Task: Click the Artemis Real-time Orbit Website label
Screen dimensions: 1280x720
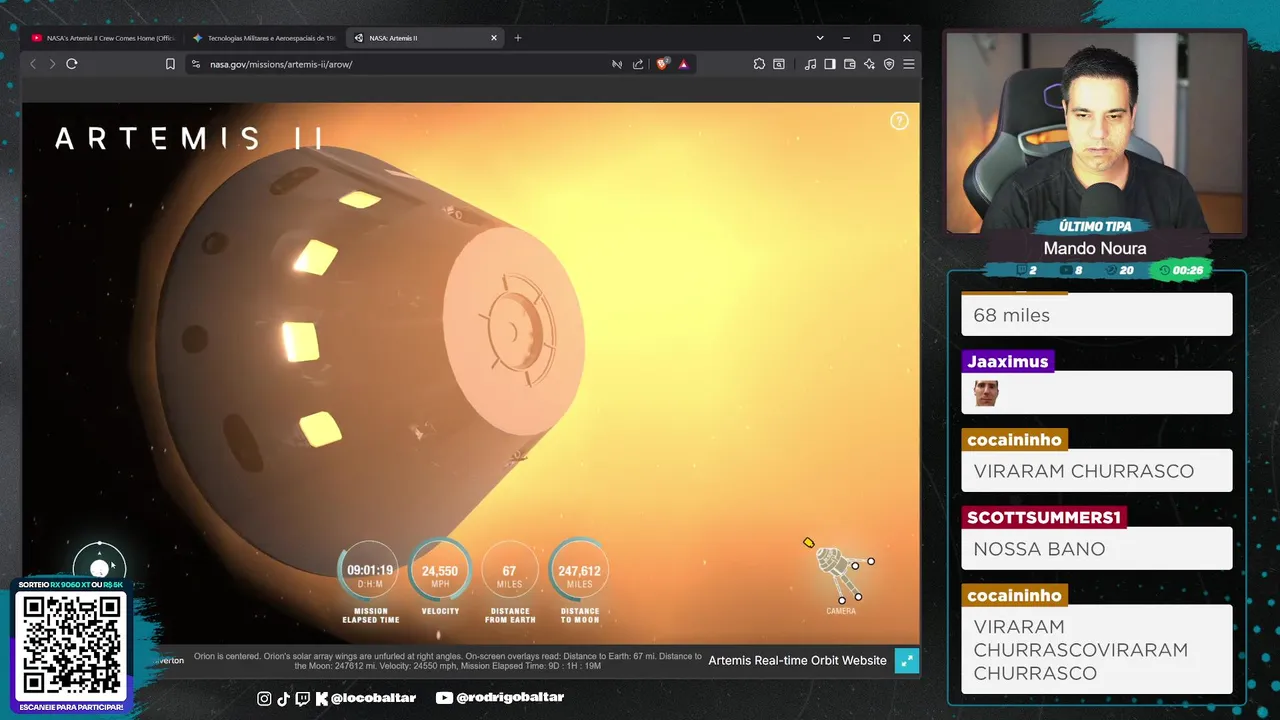Action: (798, 660)
